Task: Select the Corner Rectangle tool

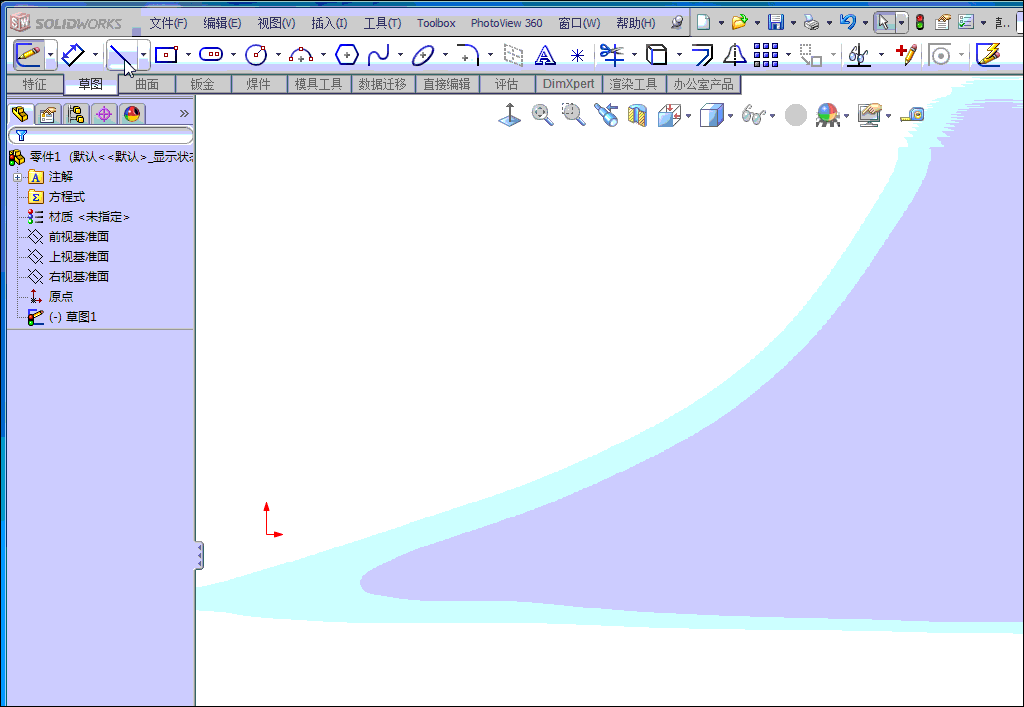Action: [167, 55]
